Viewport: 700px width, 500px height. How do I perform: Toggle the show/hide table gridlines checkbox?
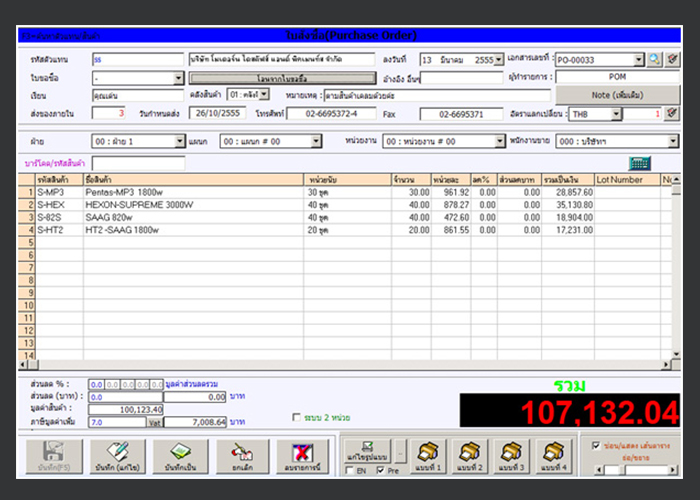pos(596,446)
